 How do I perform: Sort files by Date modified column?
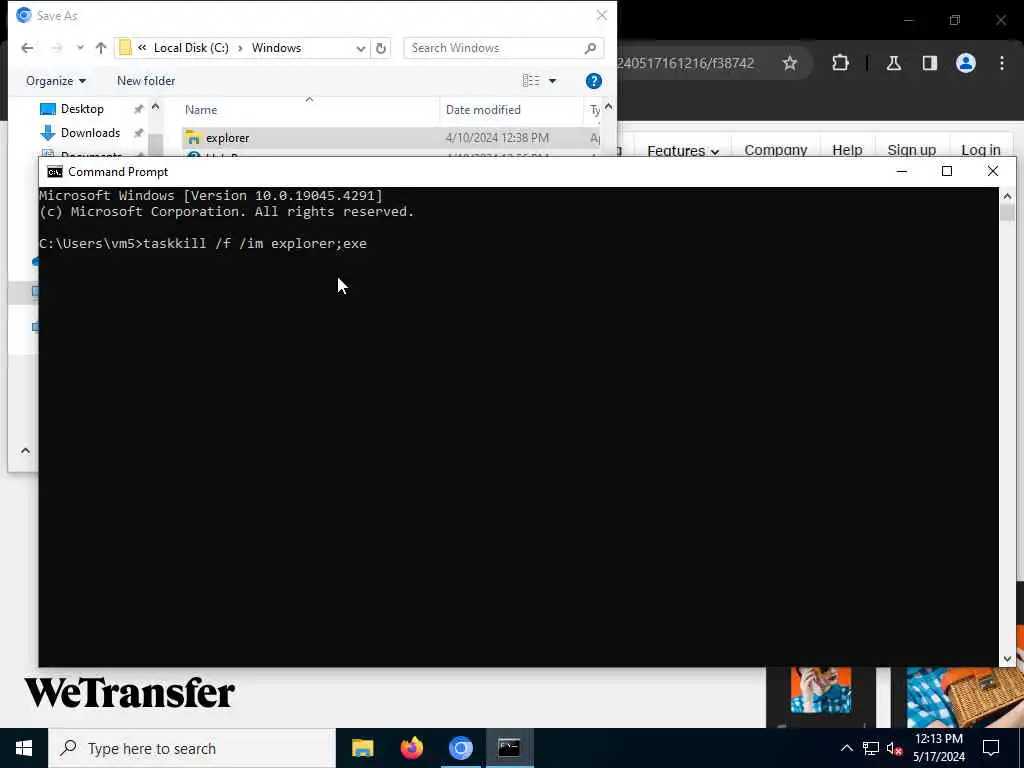[x=483, y=110]
